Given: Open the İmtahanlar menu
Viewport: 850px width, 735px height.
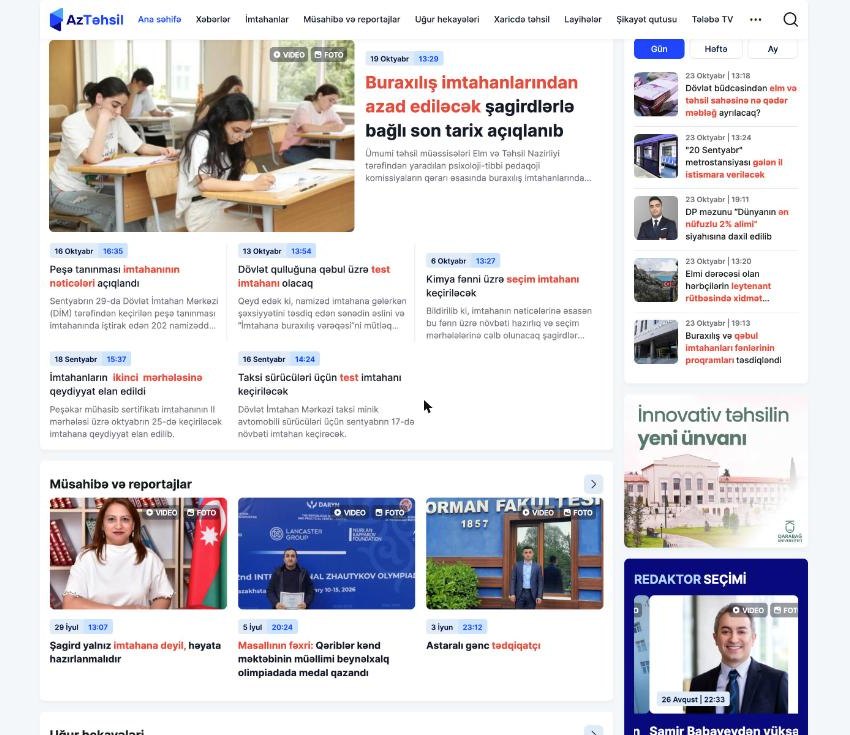Looking at the screenshot, I should [267, 20].
